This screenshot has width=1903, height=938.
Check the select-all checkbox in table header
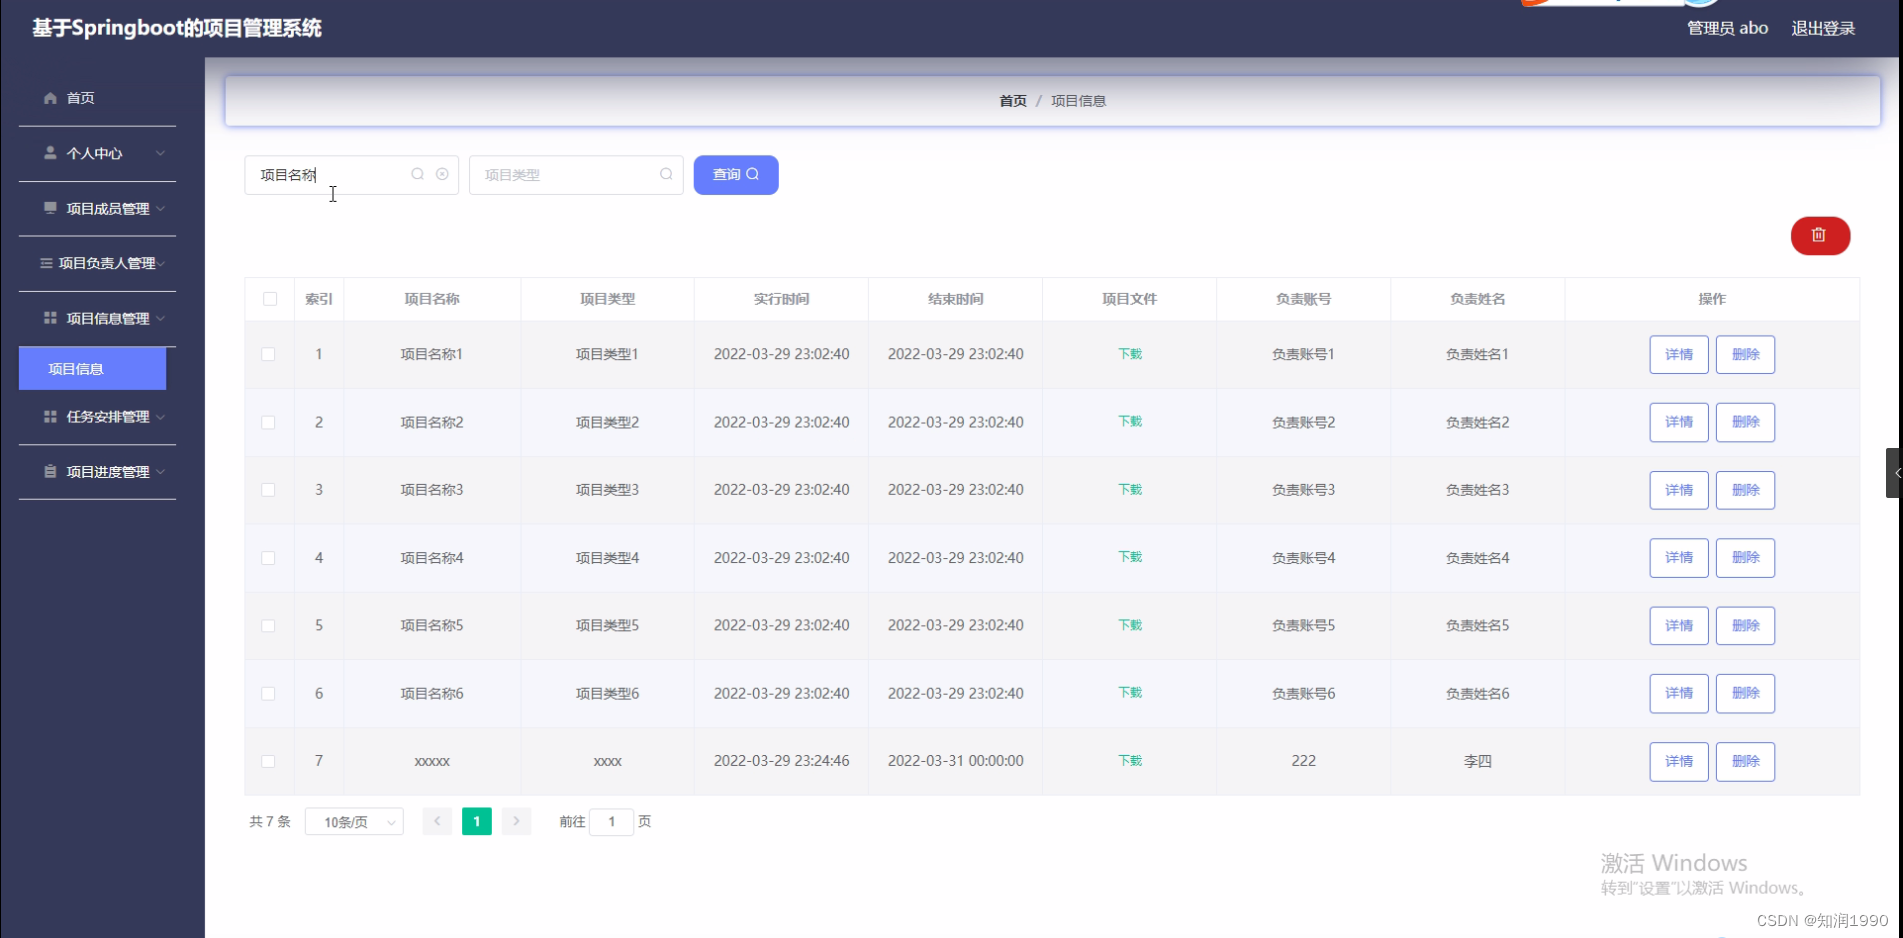coord(268,299)
